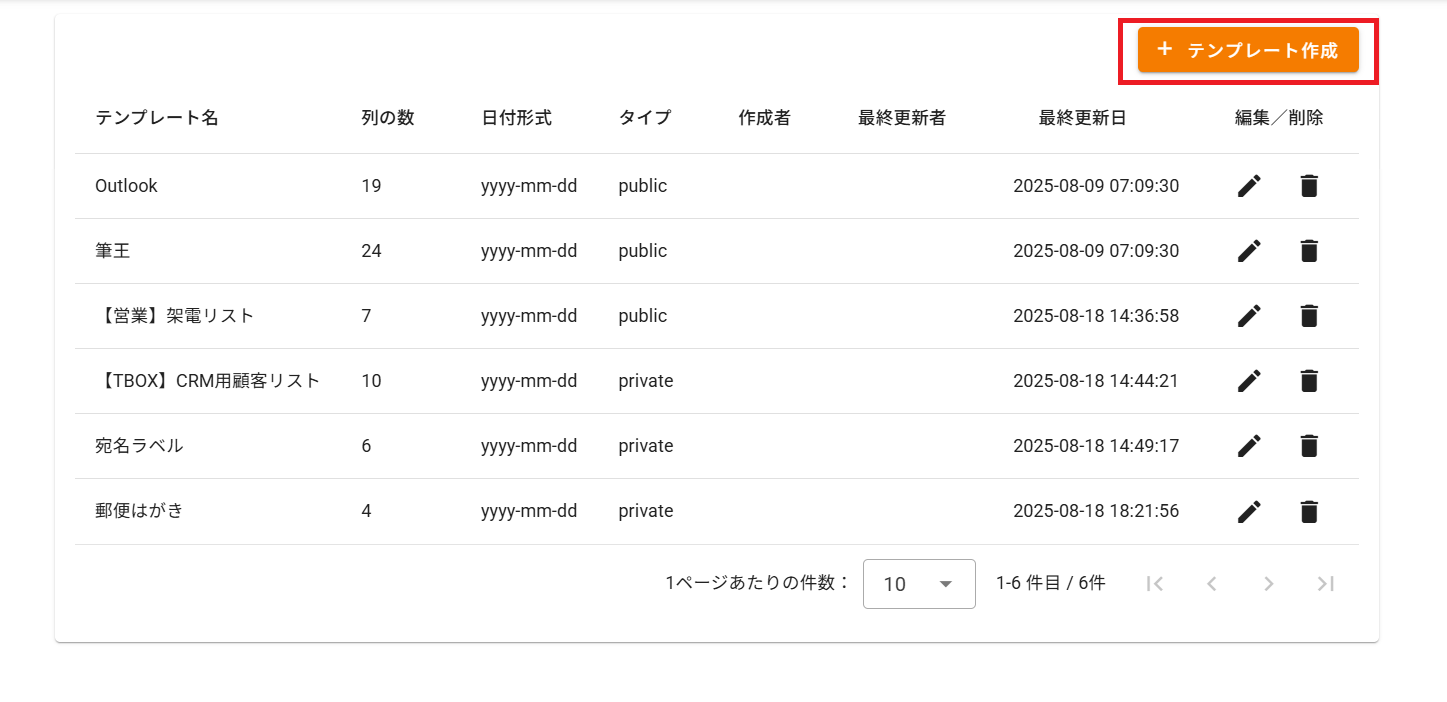Go to the previous page
Image resolution: width=1447 pixels, height=702 pixels.
pos(1212,584)
